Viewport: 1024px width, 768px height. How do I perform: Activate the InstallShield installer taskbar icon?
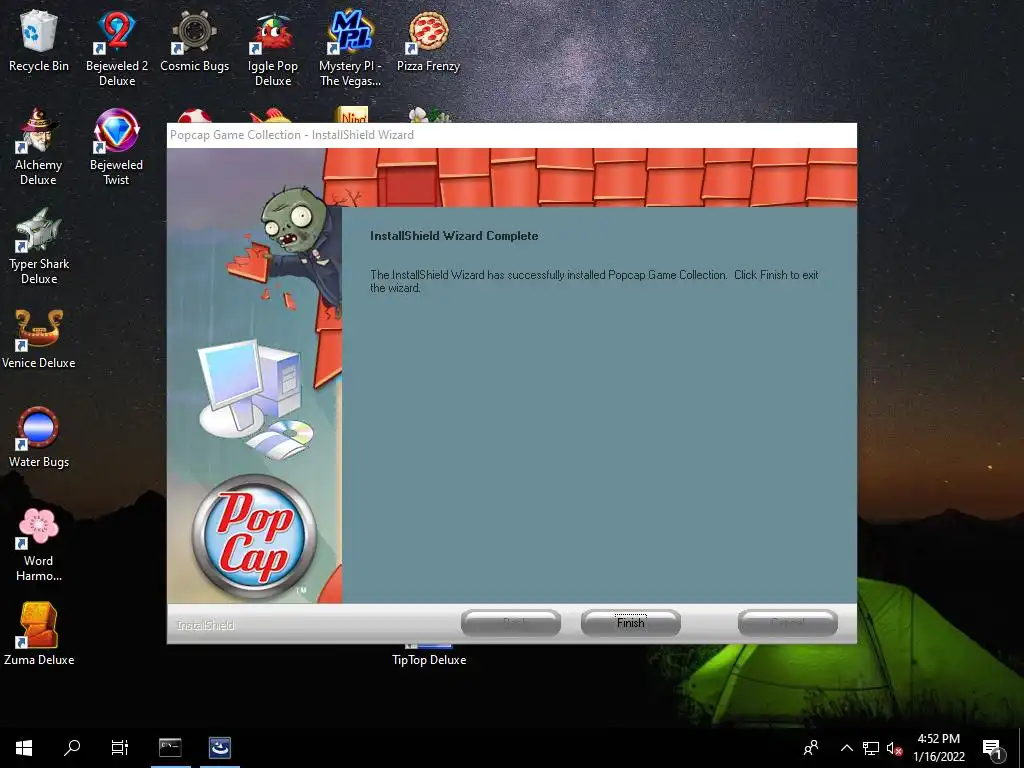(x=220, y=748)
